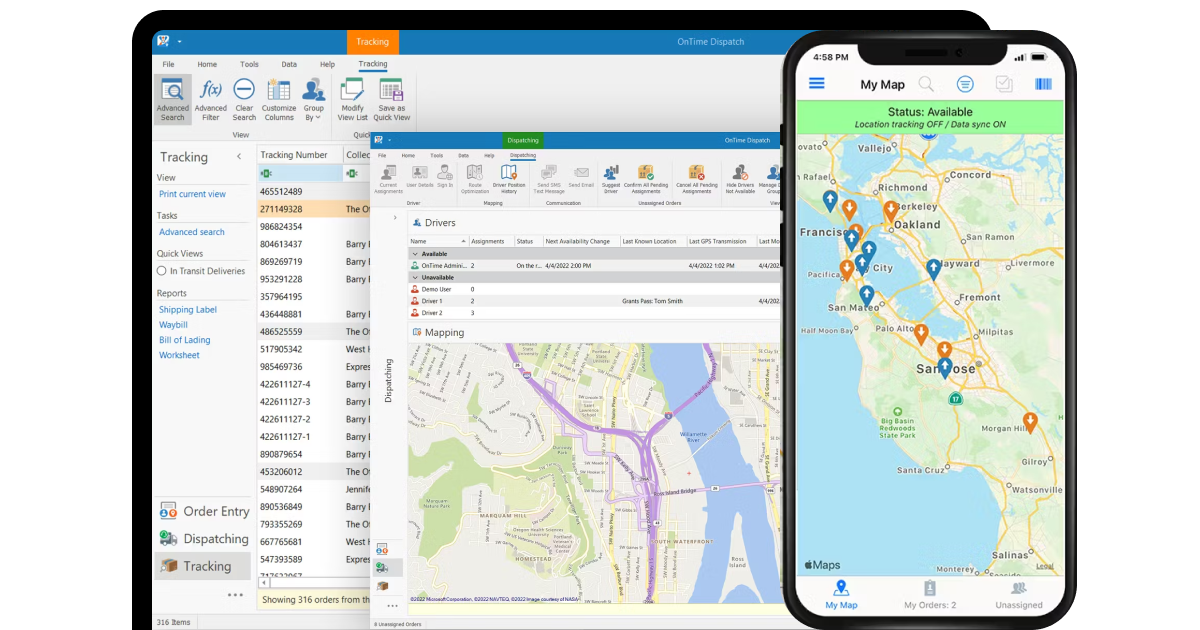Image resolution: width=1200 pixels, height=630 pixels.
Task: Click the Advanced search task link
Action: [x=192, y=232]
